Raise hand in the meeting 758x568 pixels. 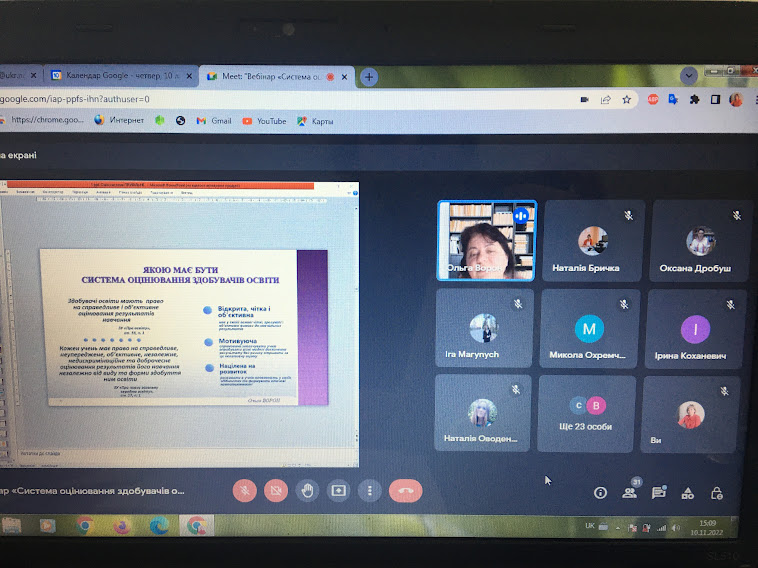coord(308,491)
